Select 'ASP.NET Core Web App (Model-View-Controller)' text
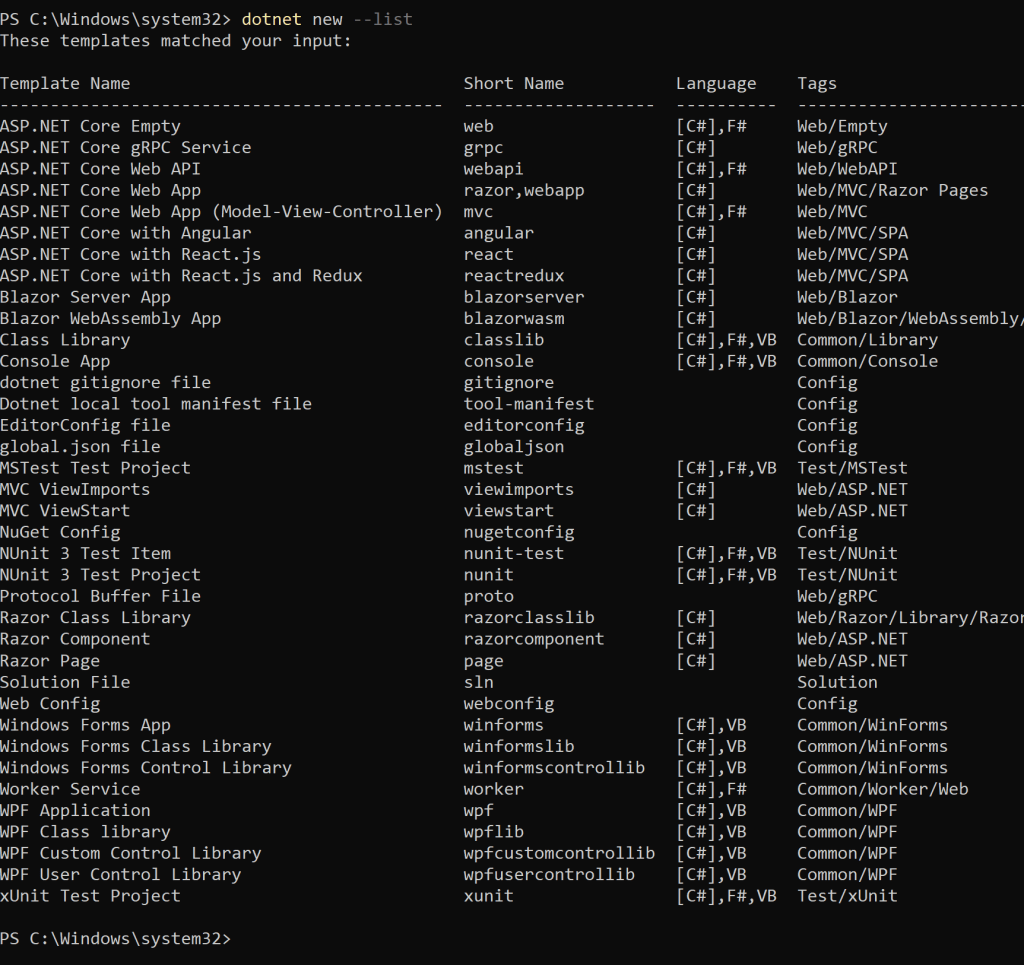The height and width of the screenshot is (965, 1024). pyautogui.click(x=221, y=212)
